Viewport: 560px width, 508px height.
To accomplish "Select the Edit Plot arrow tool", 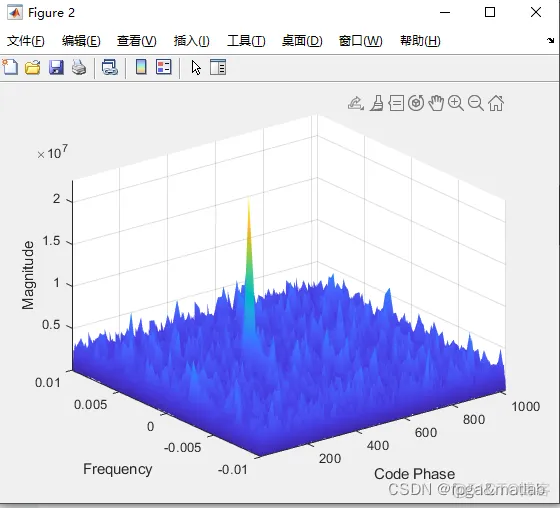I will (x=196, y=68).
